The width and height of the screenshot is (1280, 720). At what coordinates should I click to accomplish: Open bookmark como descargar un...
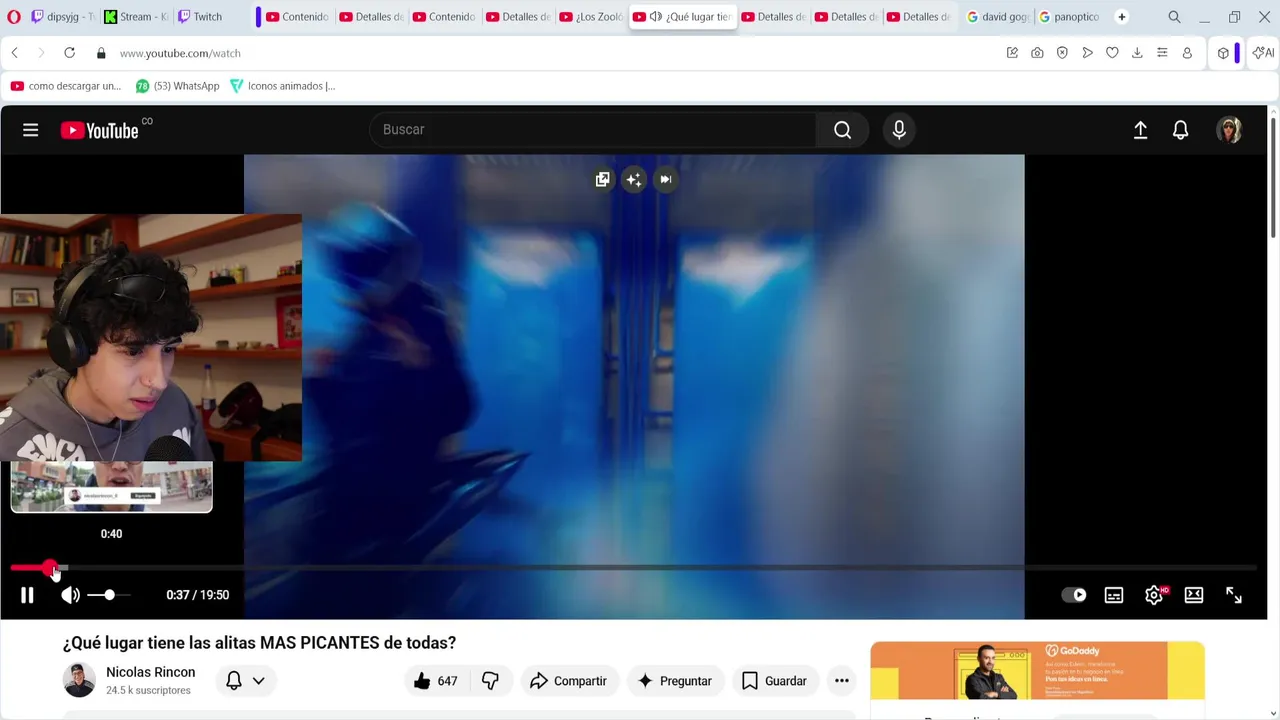[x=66, y=86]
